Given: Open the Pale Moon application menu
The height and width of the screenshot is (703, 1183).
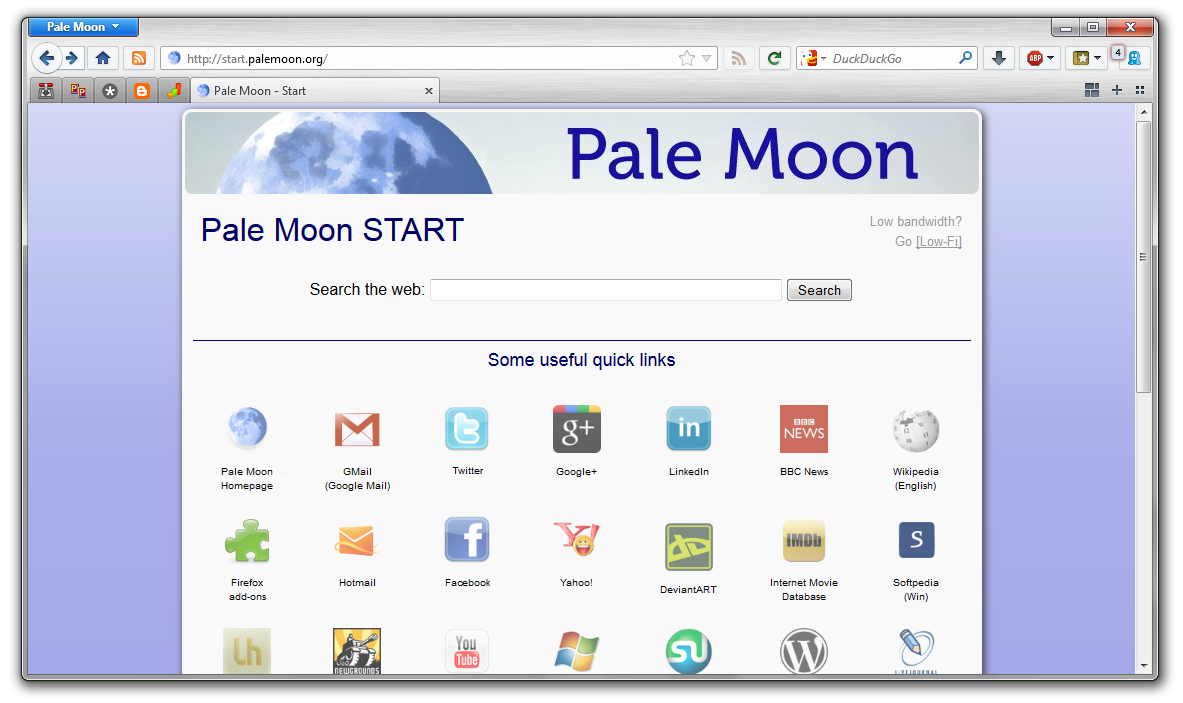Looking at the screenshot, I should click(x=83, y=26).
